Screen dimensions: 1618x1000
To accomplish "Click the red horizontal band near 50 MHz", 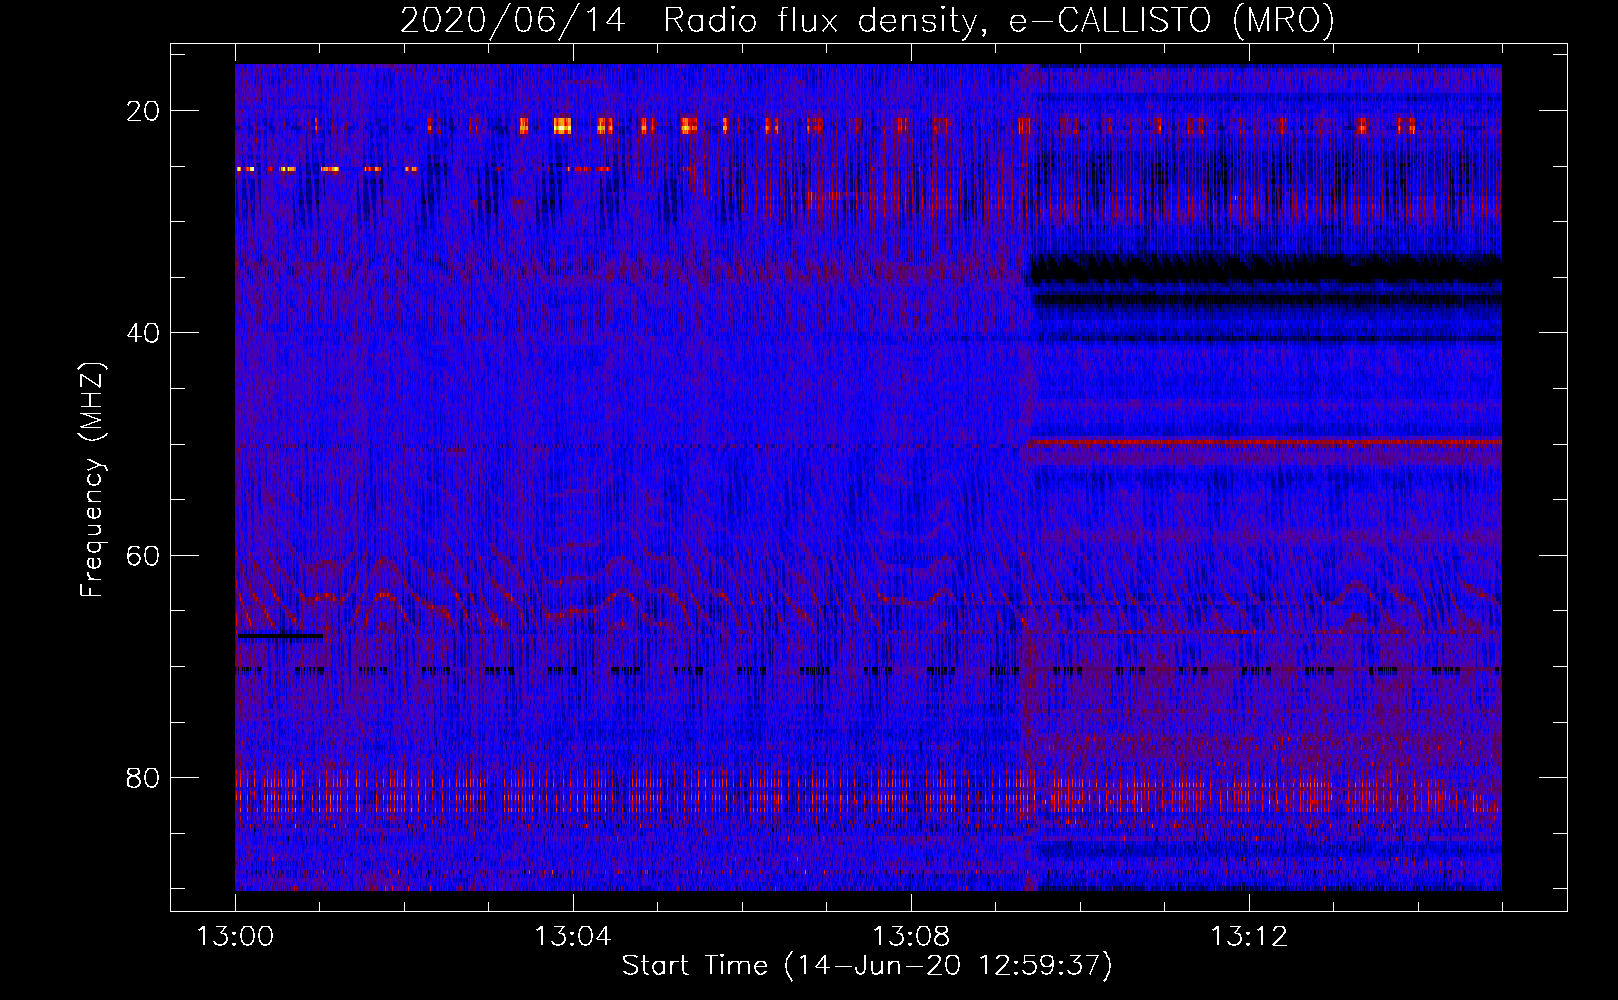I will click(x=1266, y=440).
